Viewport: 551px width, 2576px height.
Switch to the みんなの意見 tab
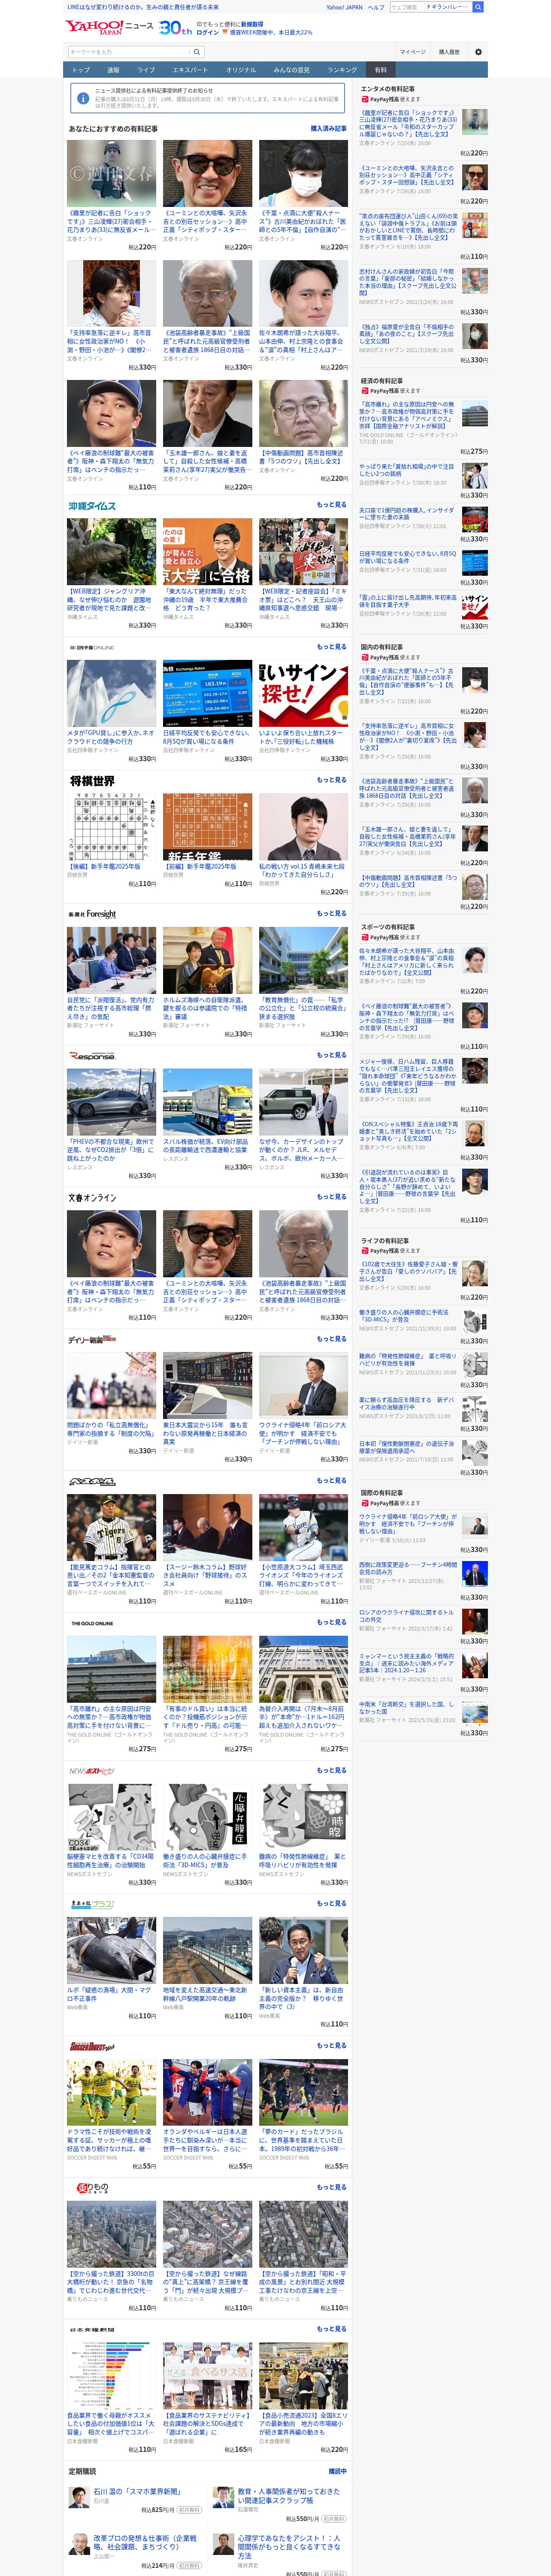292,70
